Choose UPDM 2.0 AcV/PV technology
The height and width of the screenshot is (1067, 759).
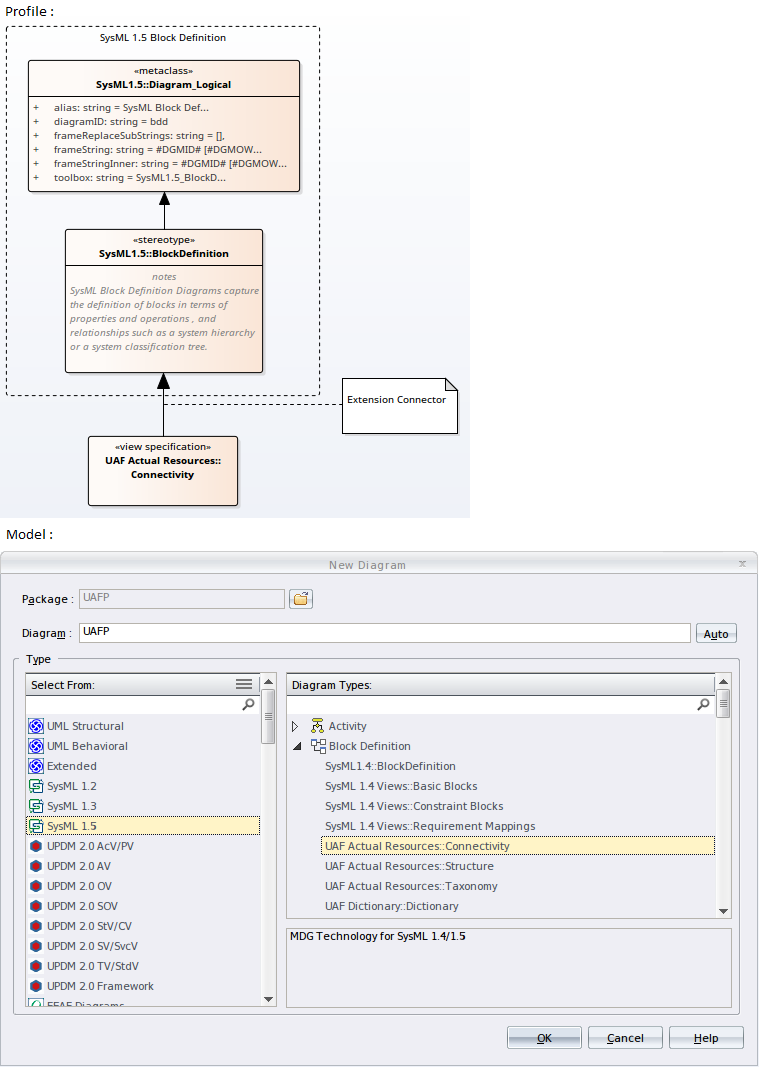tap(90, 846)
